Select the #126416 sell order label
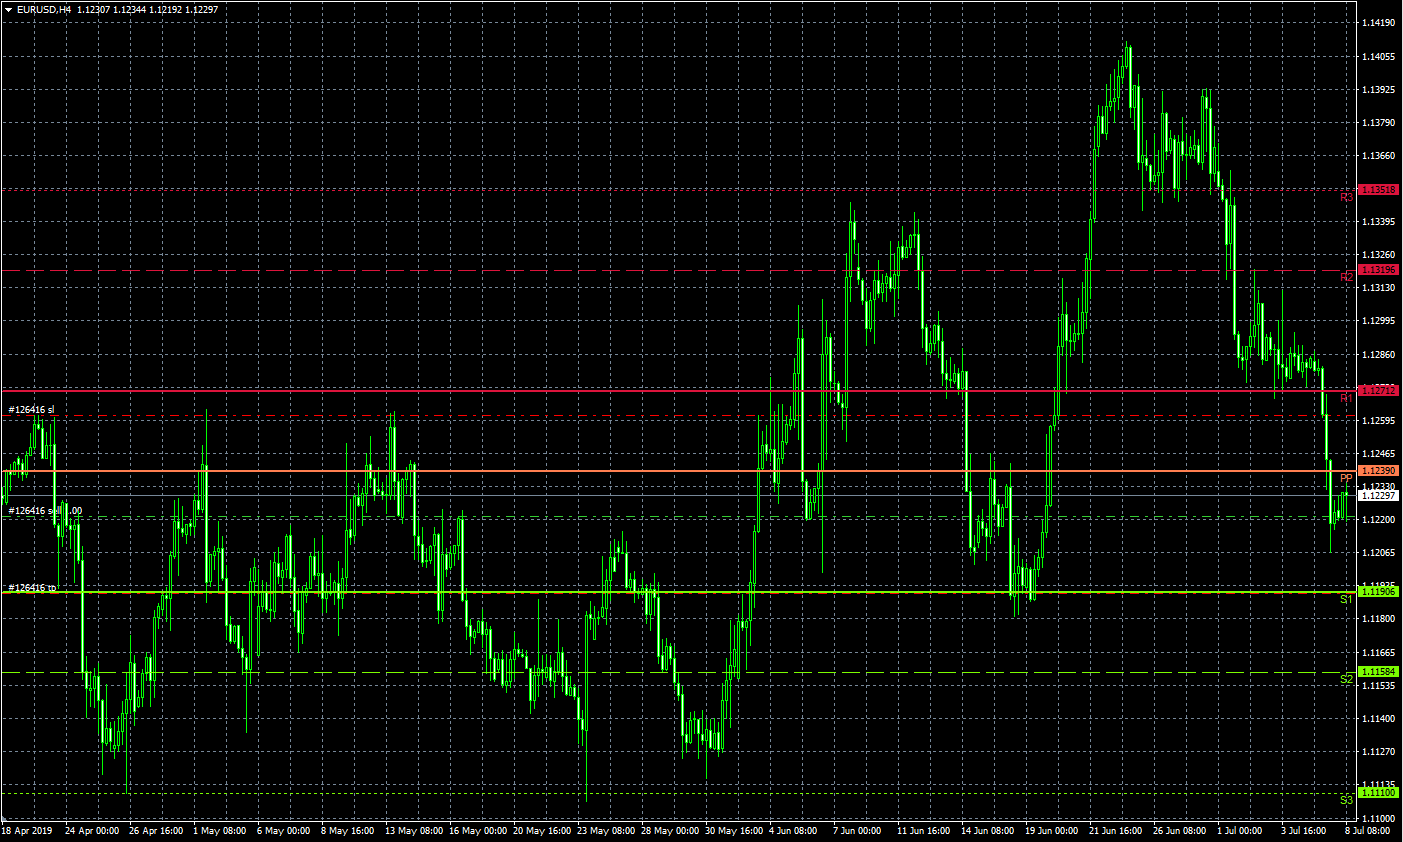Screen dimensions: 1403x842 (x=45, y=511)
